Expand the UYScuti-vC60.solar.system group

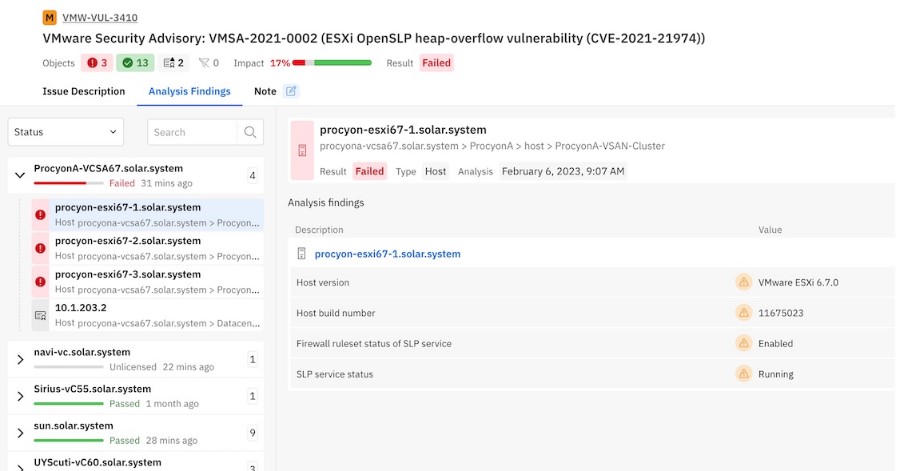pos(20,467)
